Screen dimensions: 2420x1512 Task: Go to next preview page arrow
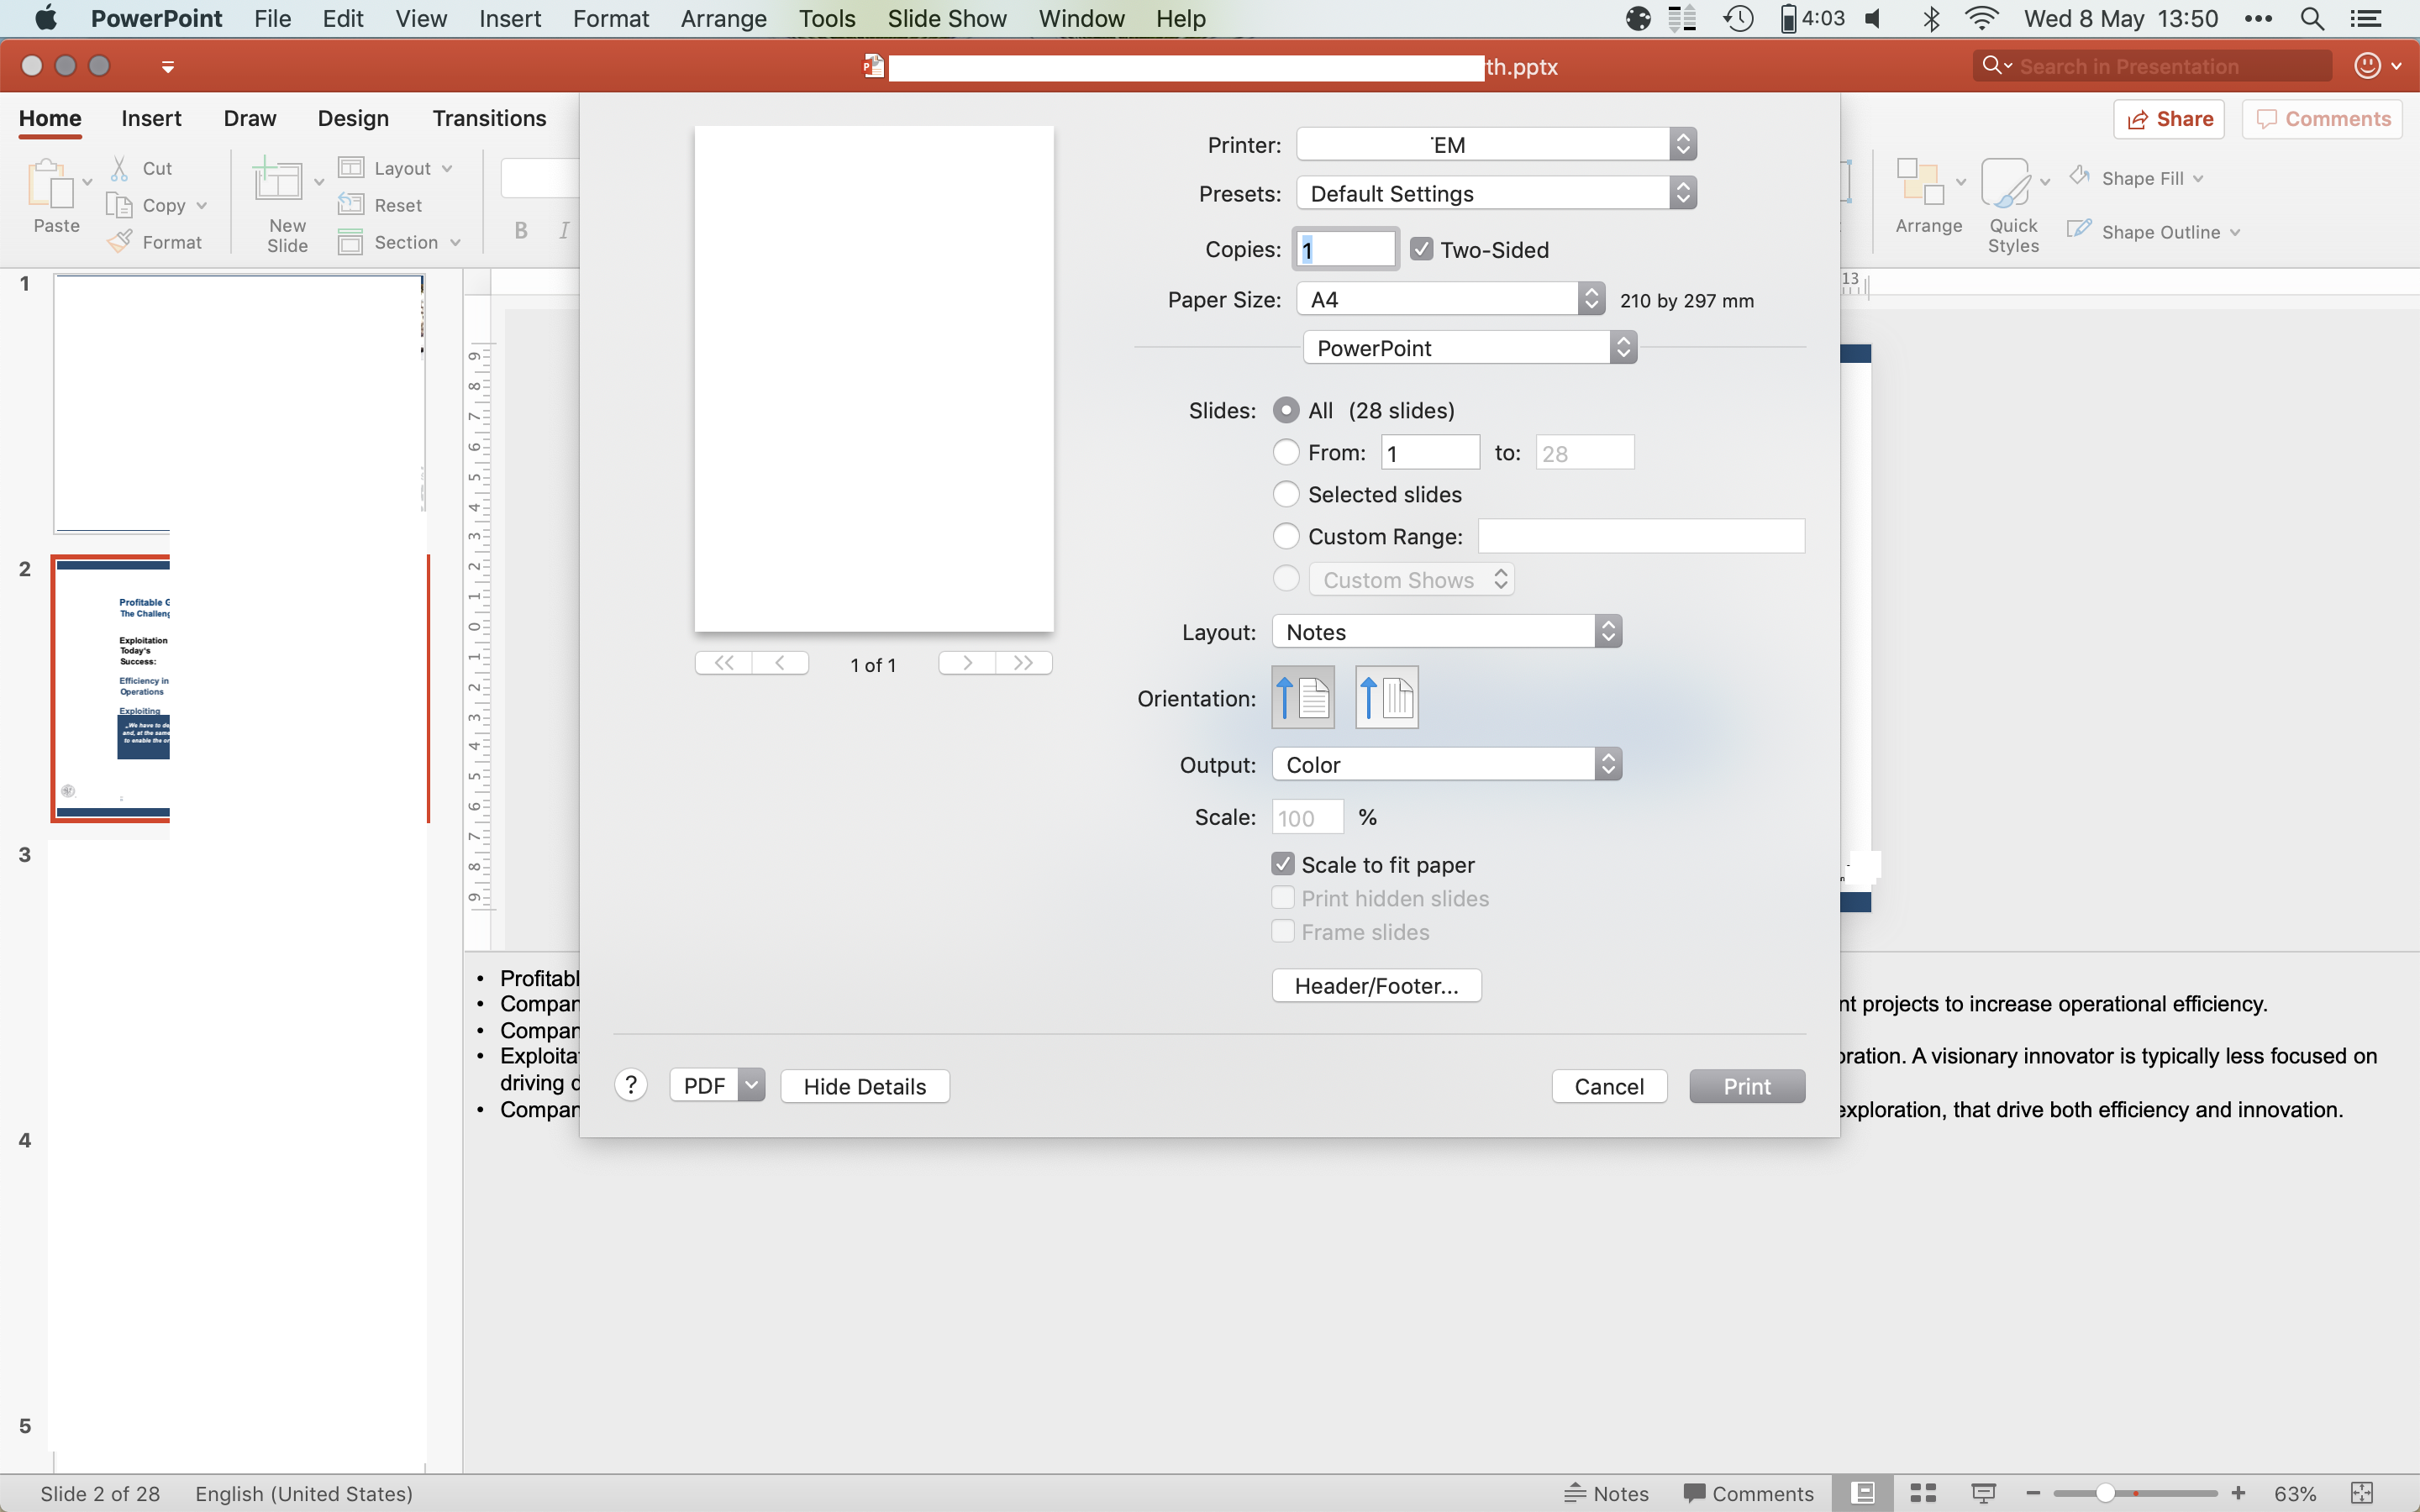tap(967, 663)
